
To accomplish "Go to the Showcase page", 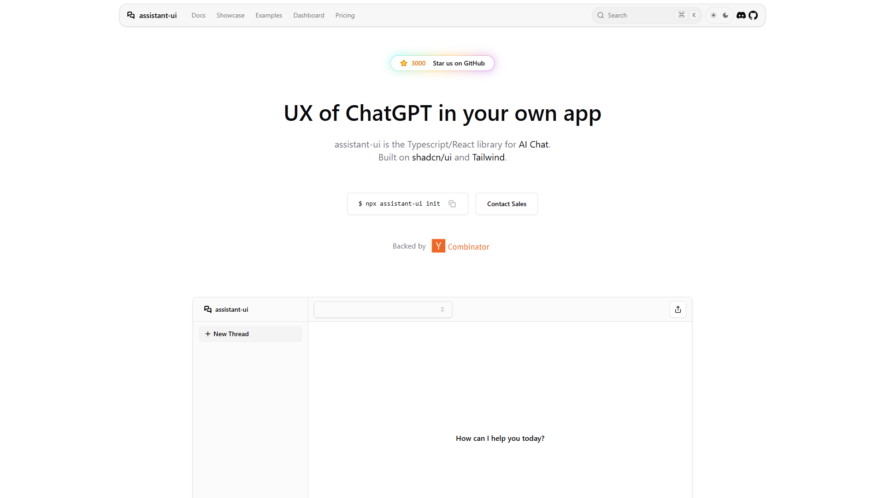I will (x=230, y=15).
